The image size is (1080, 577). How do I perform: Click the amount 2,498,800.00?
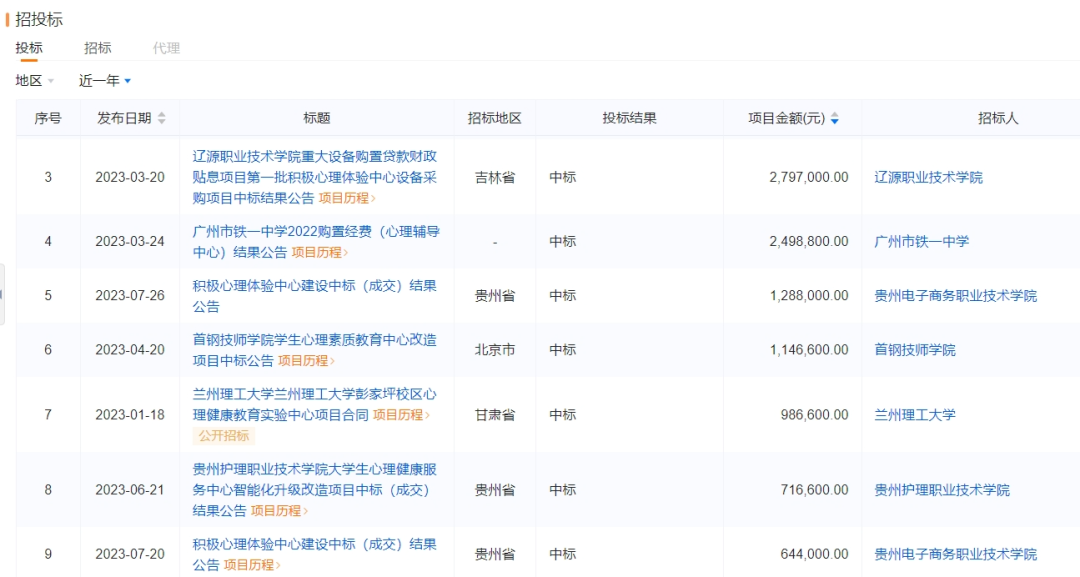pos(809,242)
